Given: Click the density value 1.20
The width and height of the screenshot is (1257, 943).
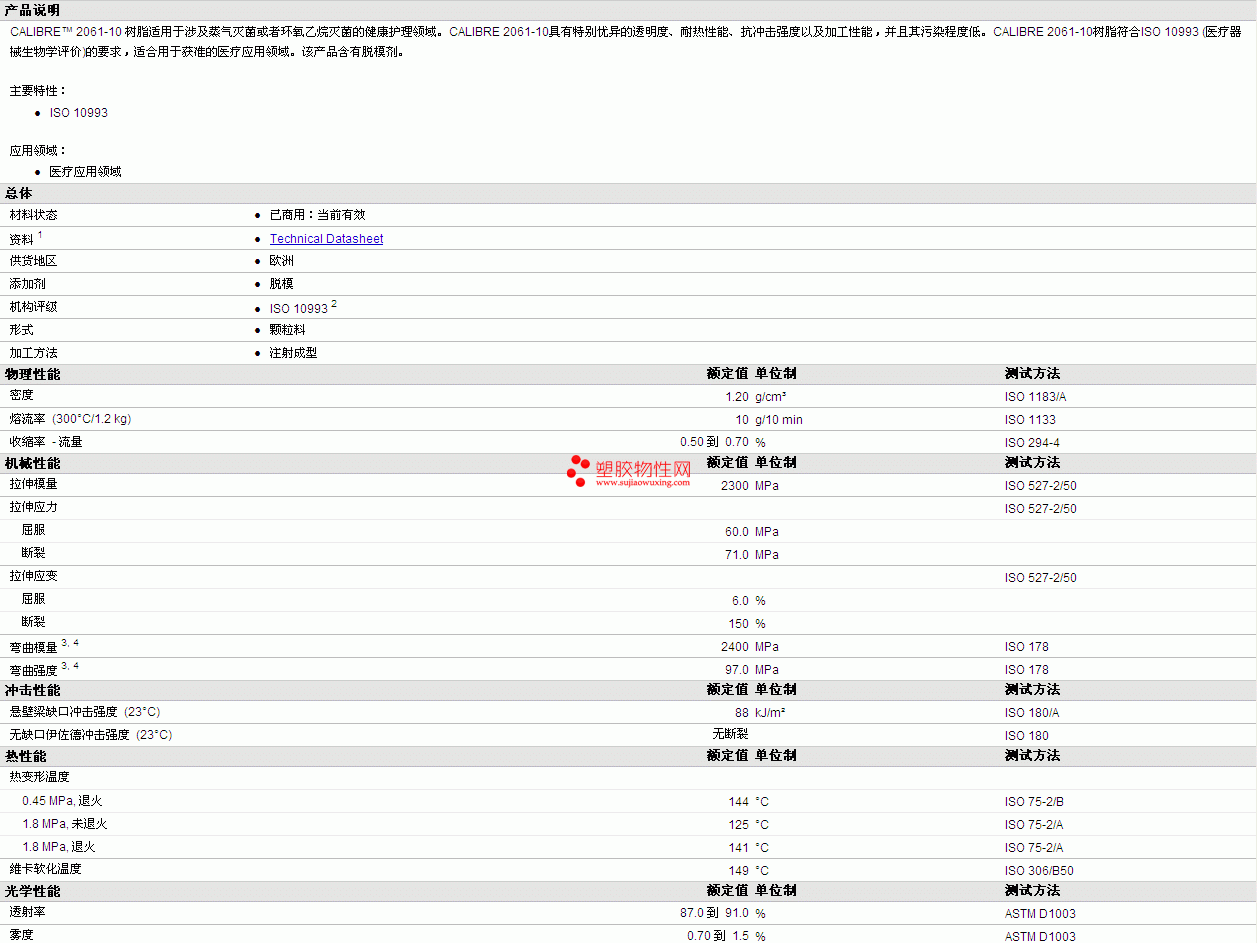Looking at the screenshot, I should 737,397.
